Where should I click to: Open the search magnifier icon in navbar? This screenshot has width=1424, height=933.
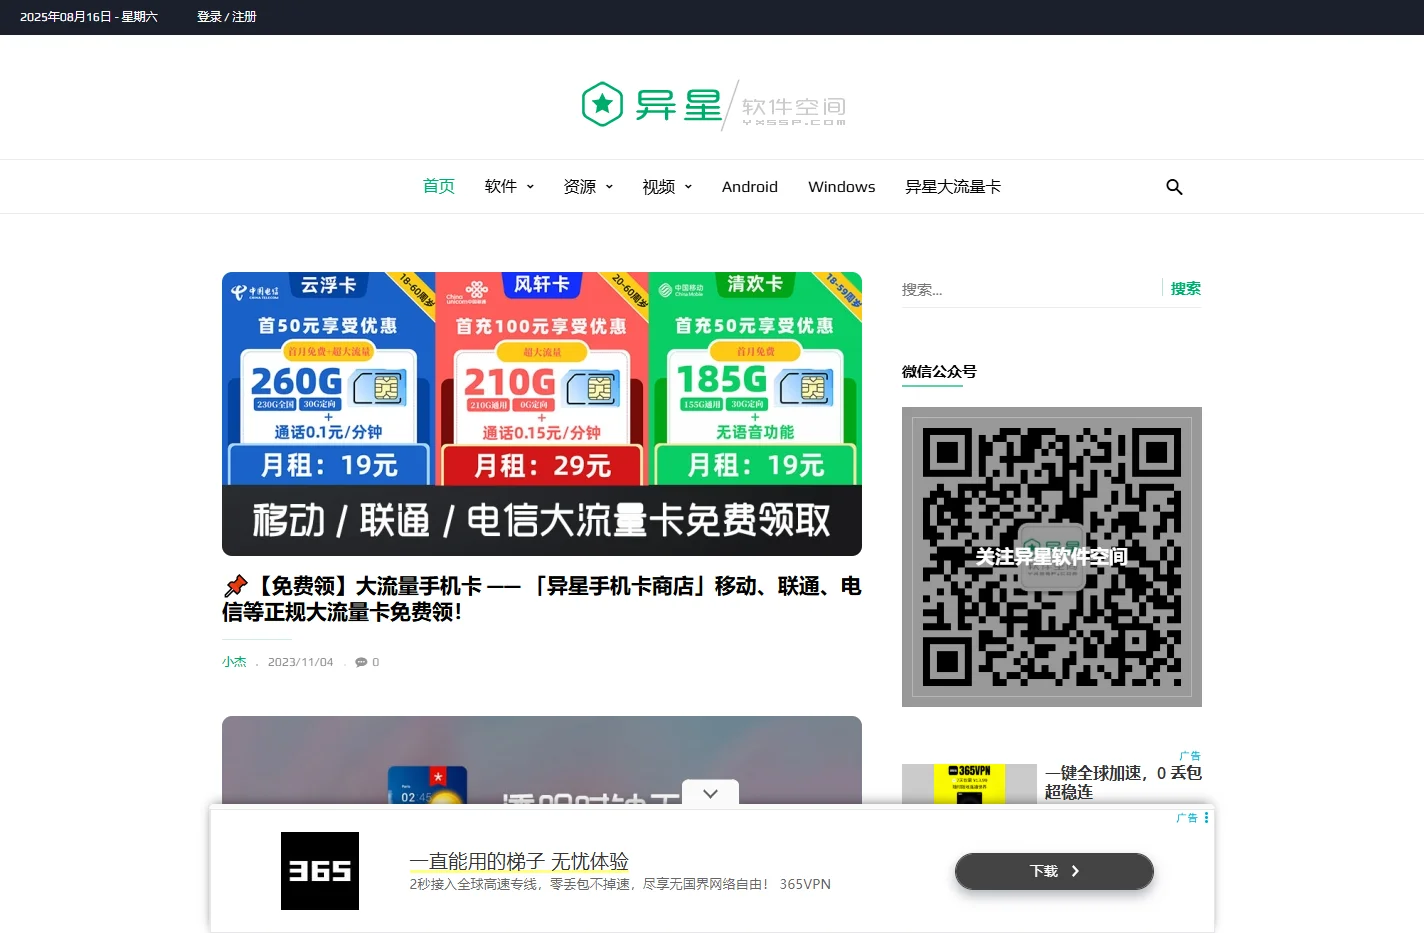(x=1174, y=187)
